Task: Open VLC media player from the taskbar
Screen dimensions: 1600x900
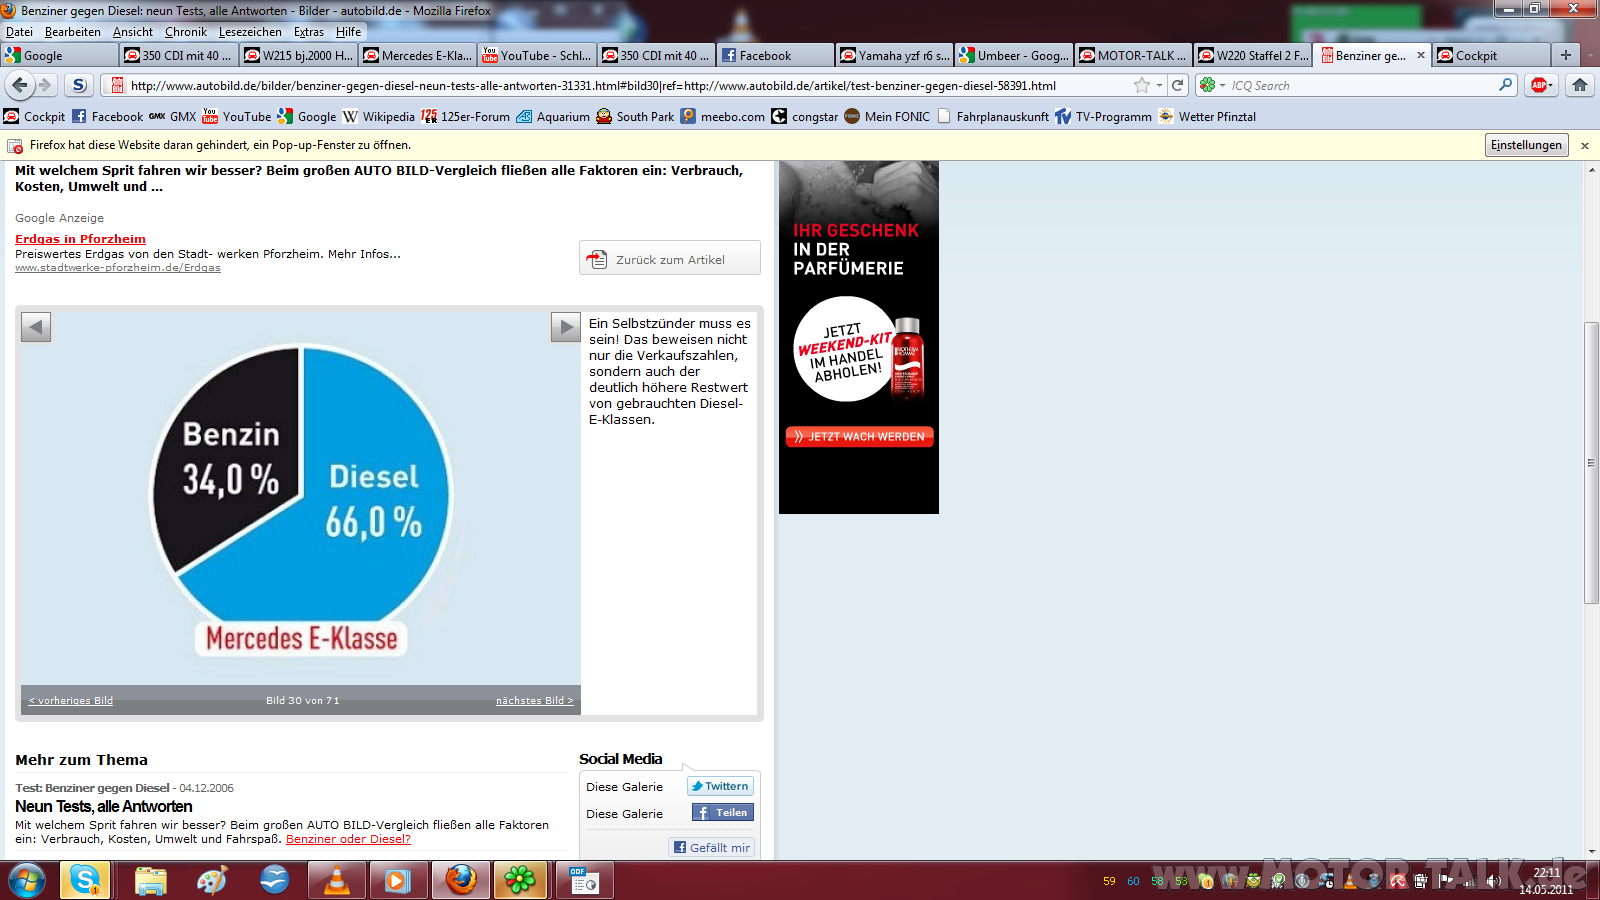Action: click(337, 880)
